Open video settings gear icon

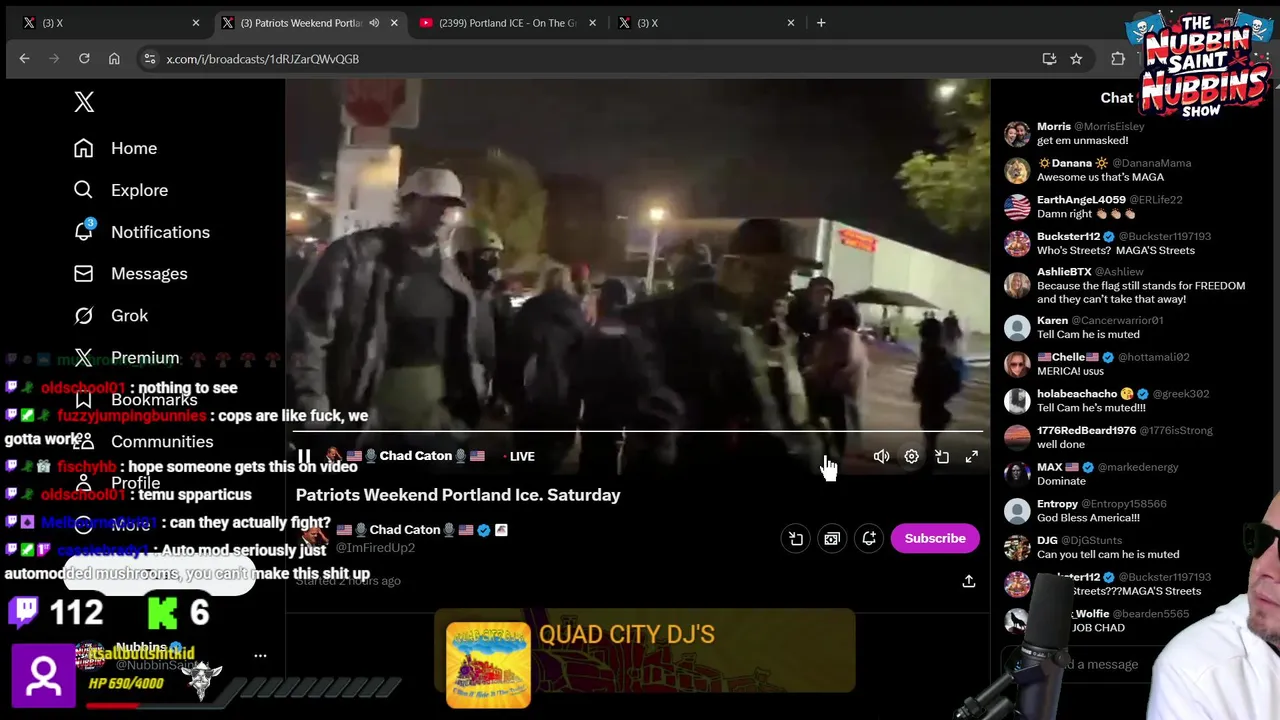911,456
